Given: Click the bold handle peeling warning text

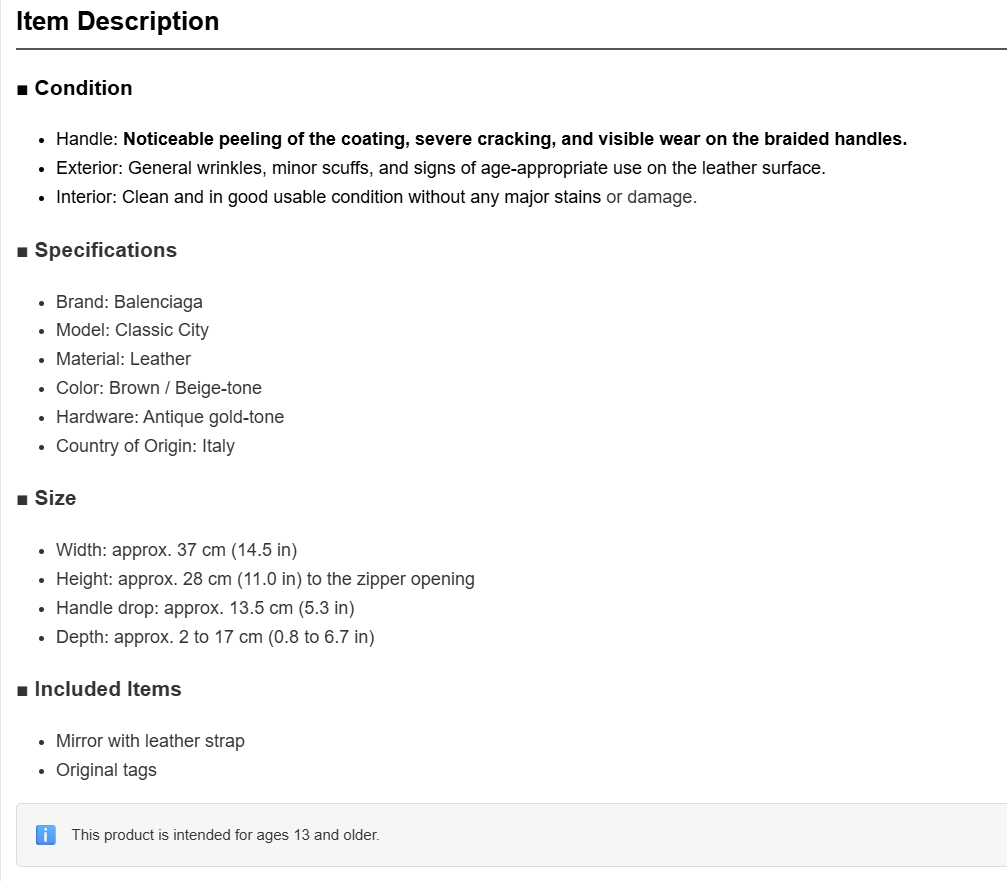Looking at the screenshot, I should click(x=515, y=139).
